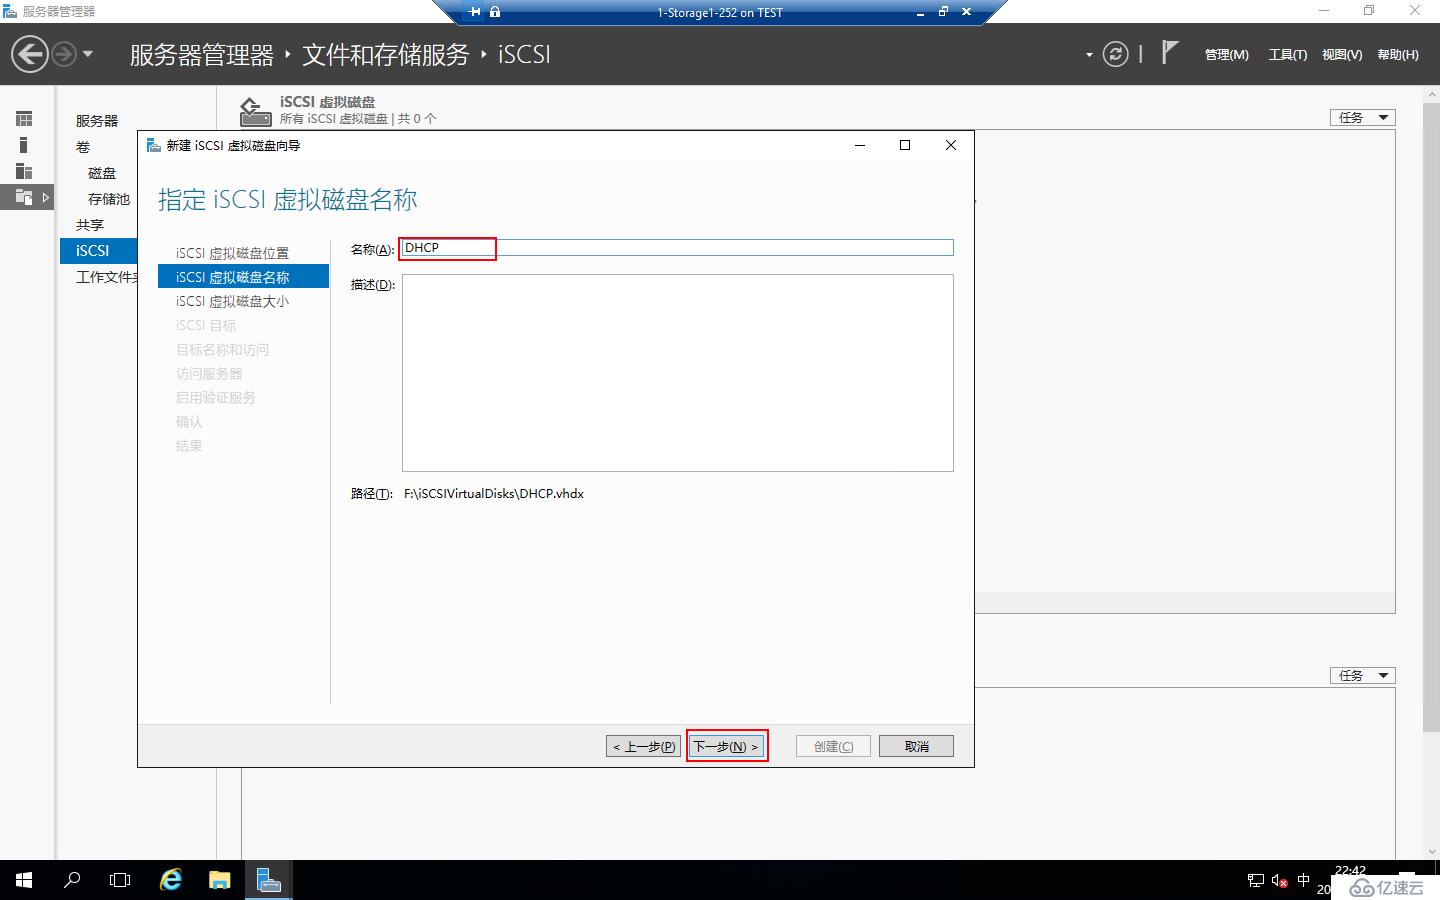Open the 视图(V) menu
Viewport: 1440px width, 900px height.
(x=1341, y=55)
